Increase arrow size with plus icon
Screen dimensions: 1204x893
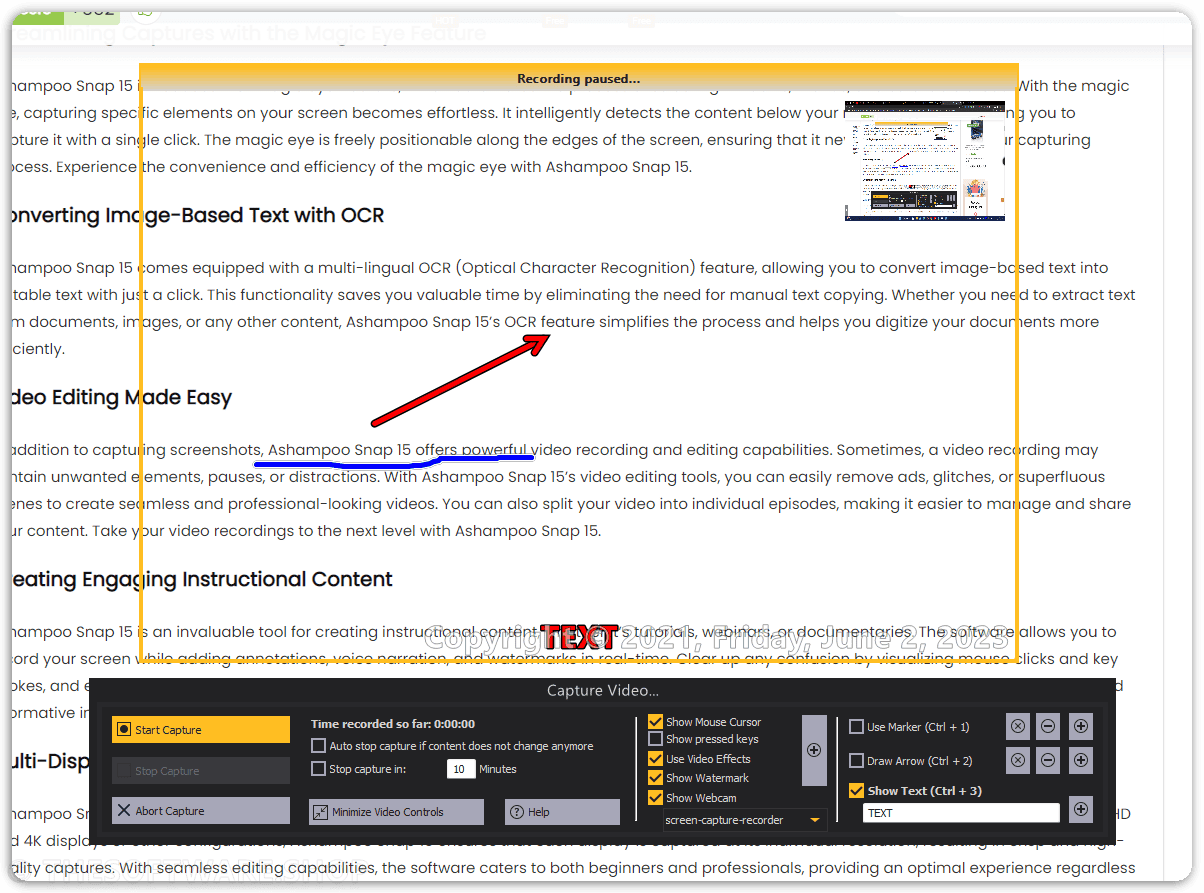tap(1081, 760)
